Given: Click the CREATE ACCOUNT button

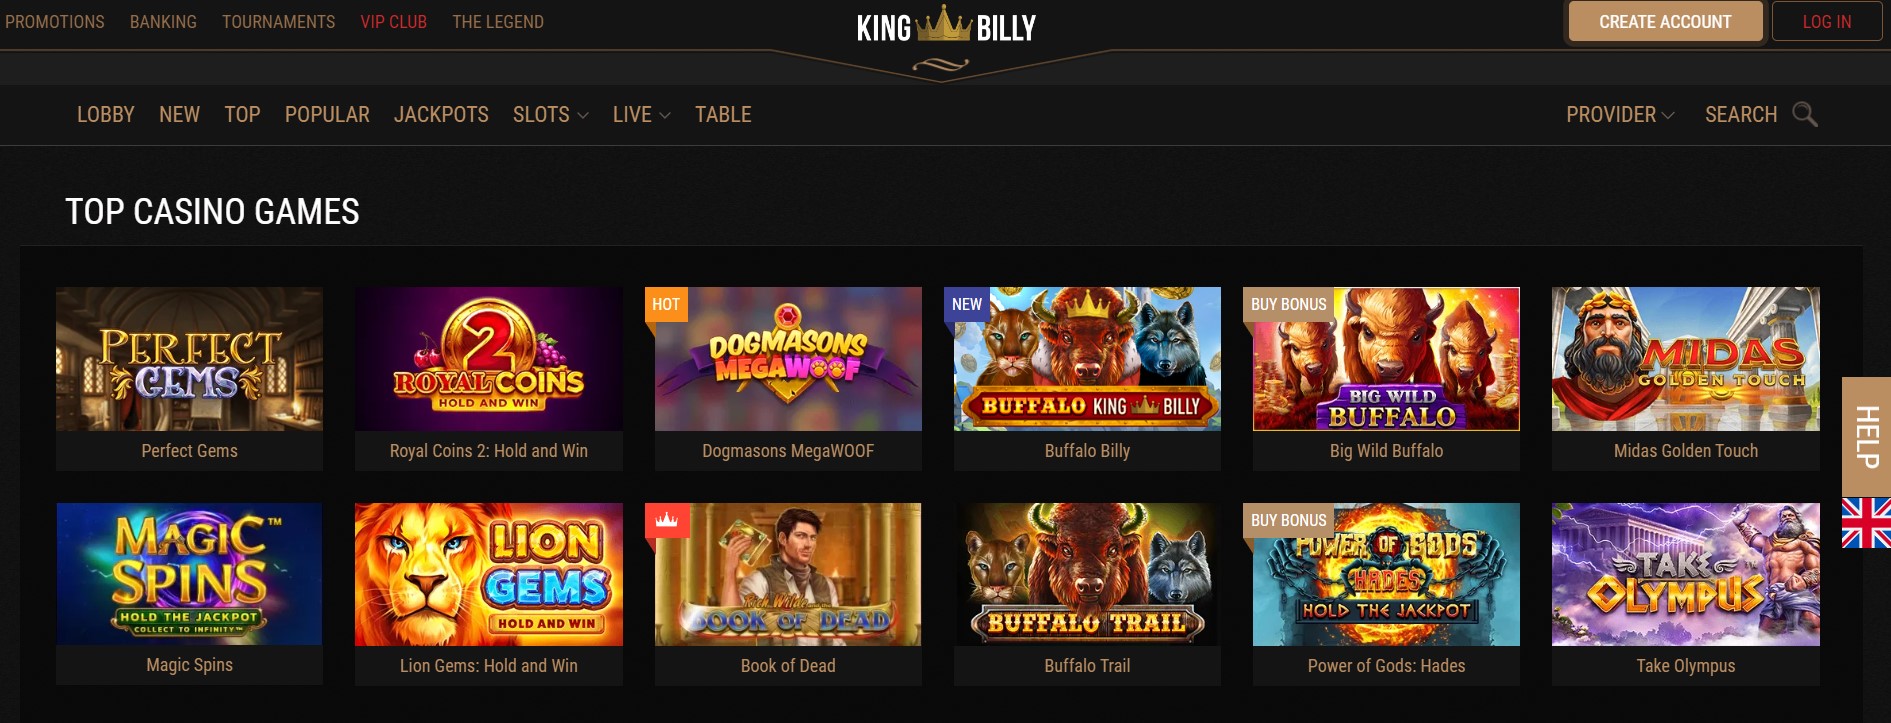Looking at the screenshot, I should 1665,22.
